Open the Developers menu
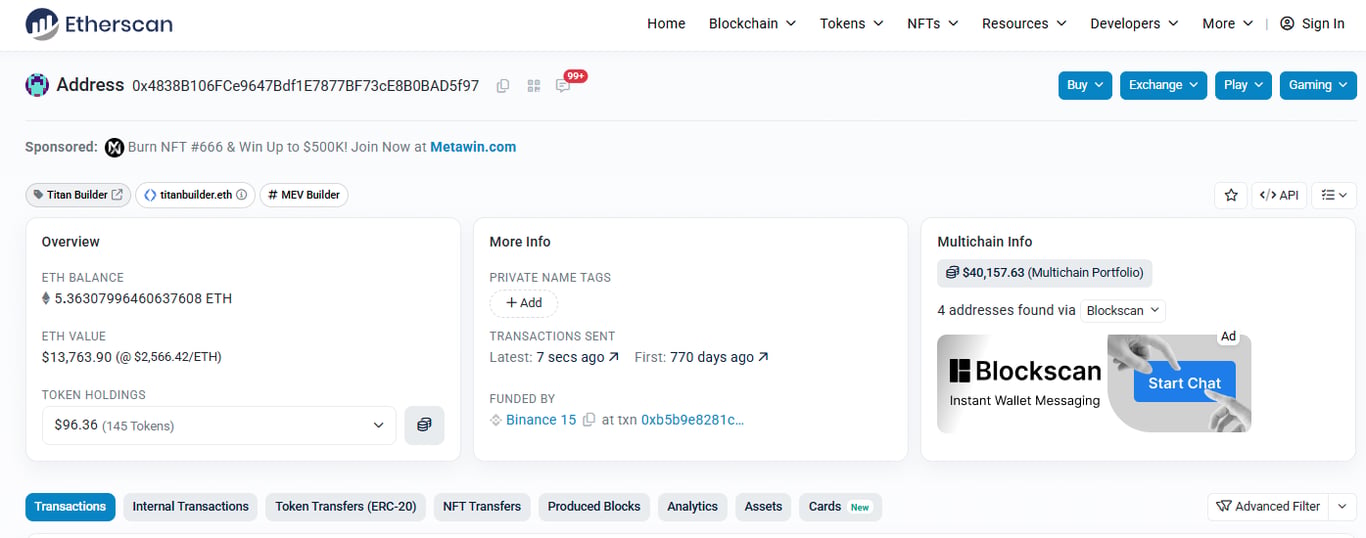Image resolution: width=1366 pixels, height=538 pixels. (x=1134, y=24)
